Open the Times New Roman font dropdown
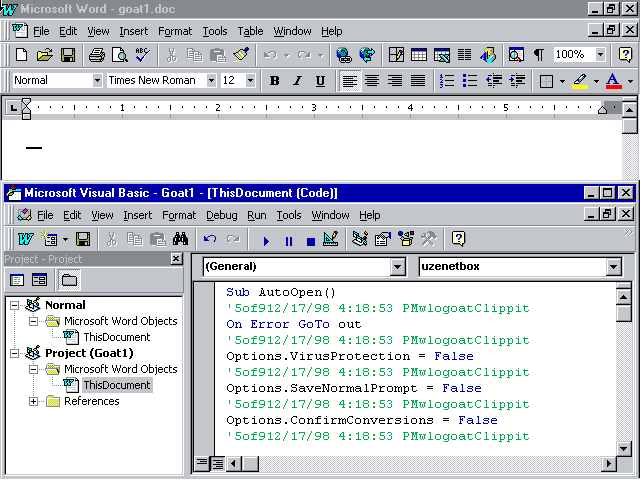This screenshot has width=640, height=480. 211,80
